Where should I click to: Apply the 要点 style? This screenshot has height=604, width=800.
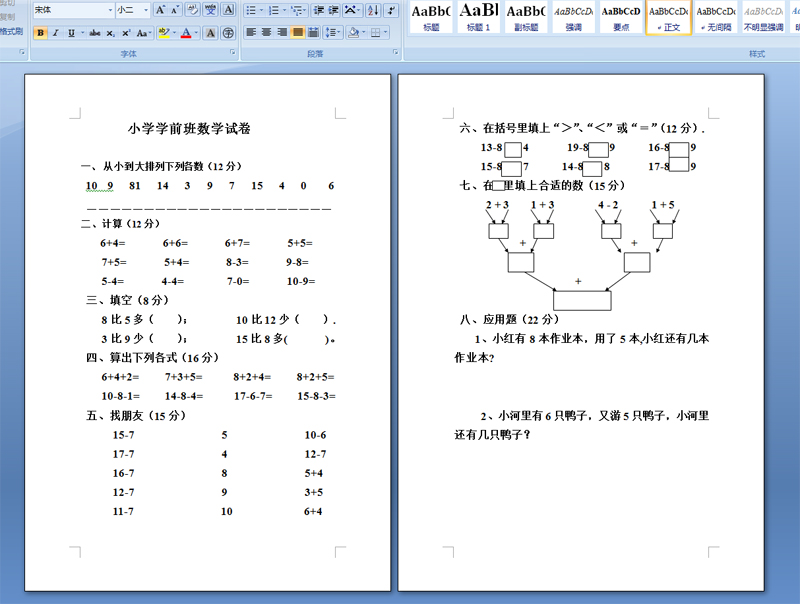621,17
